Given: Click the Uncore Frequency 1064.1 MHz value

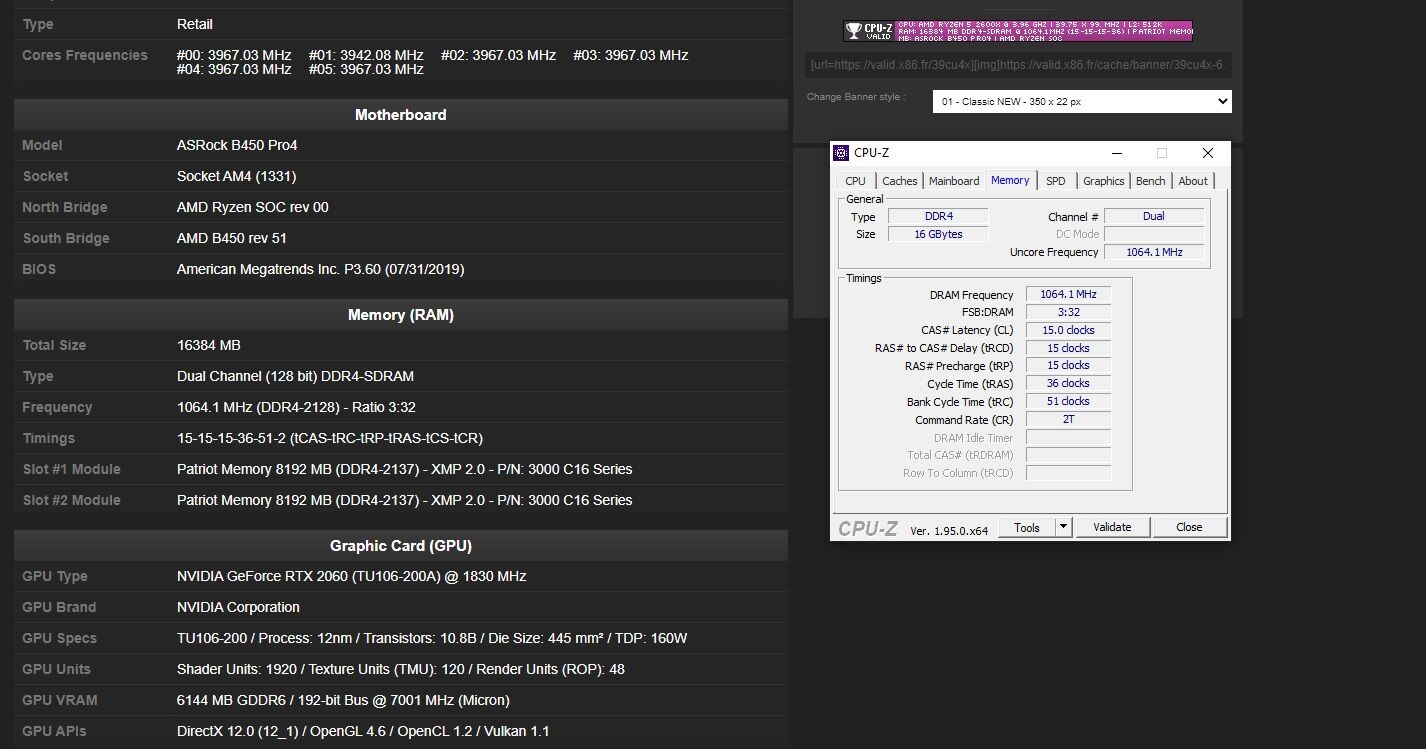Looking at the screenshot, I should (1154, 252).
